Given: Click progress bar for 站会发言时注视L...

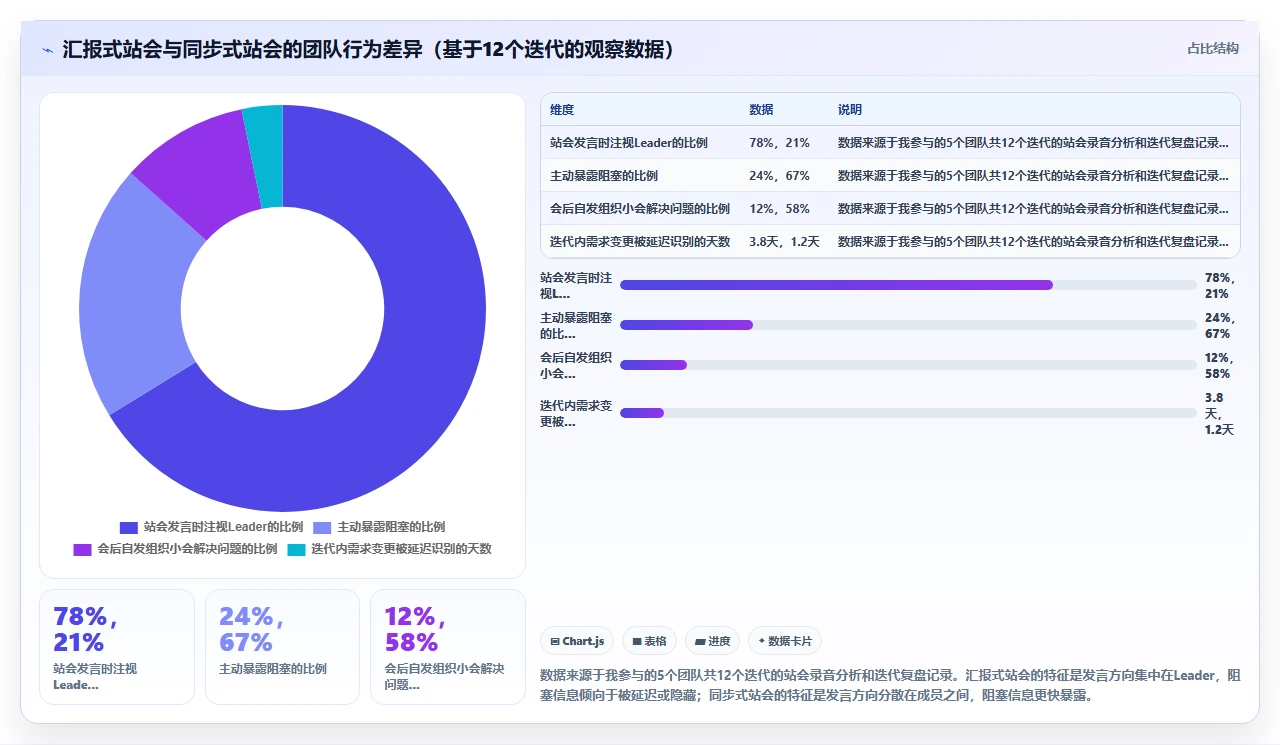Looking at the screenshot, I should pos(908,285).
